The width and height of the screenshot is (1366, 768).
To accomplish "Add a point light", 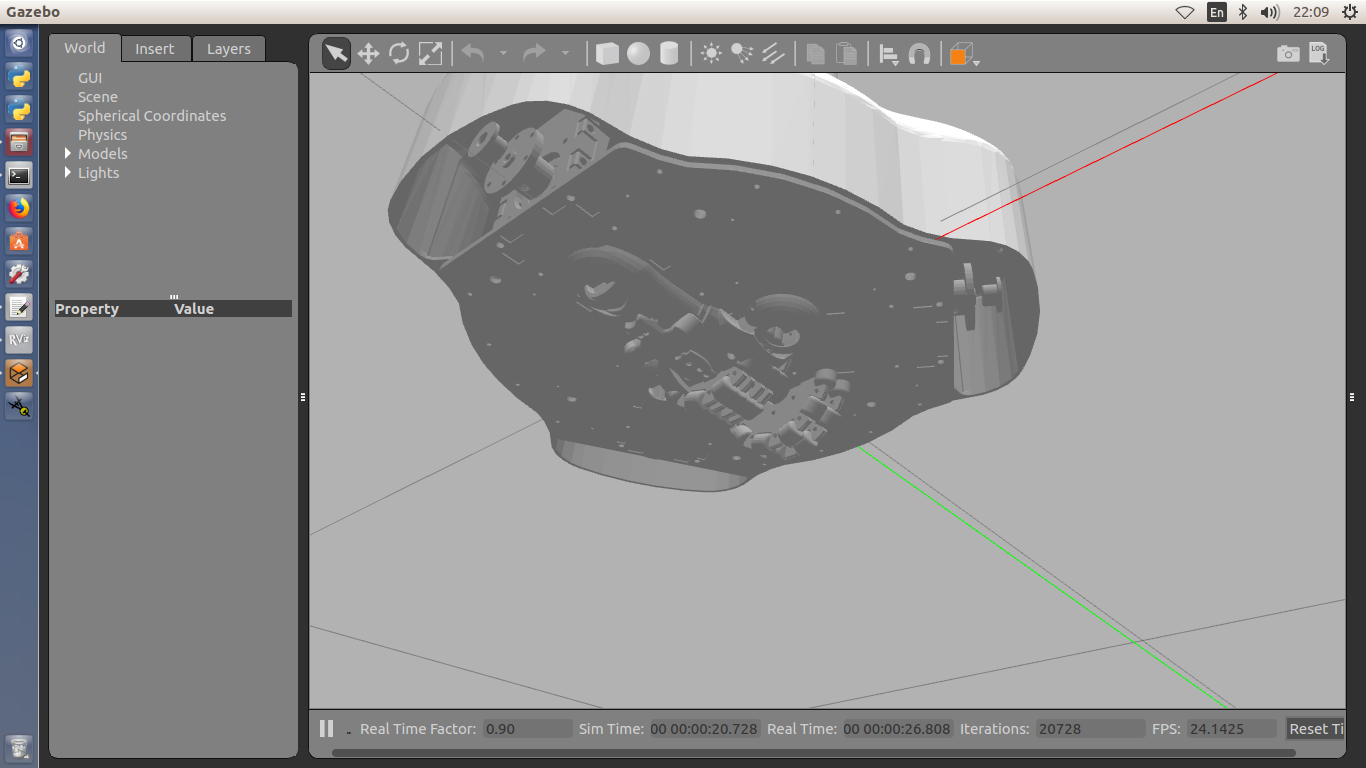I will (x=711, y=53).
